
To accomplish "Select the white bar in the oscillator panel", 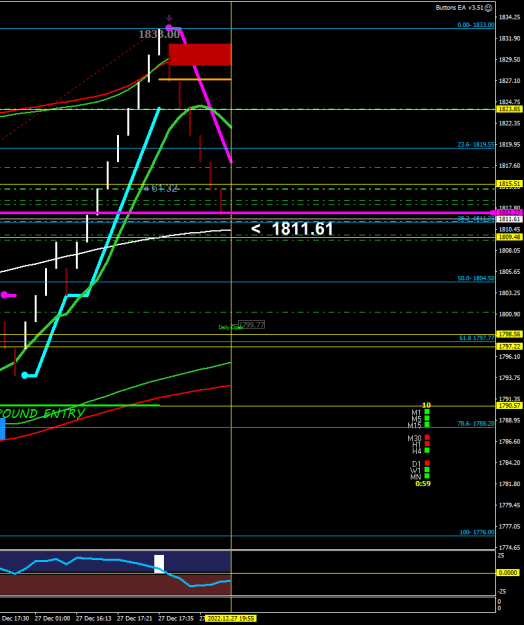I will pos(159,564).
